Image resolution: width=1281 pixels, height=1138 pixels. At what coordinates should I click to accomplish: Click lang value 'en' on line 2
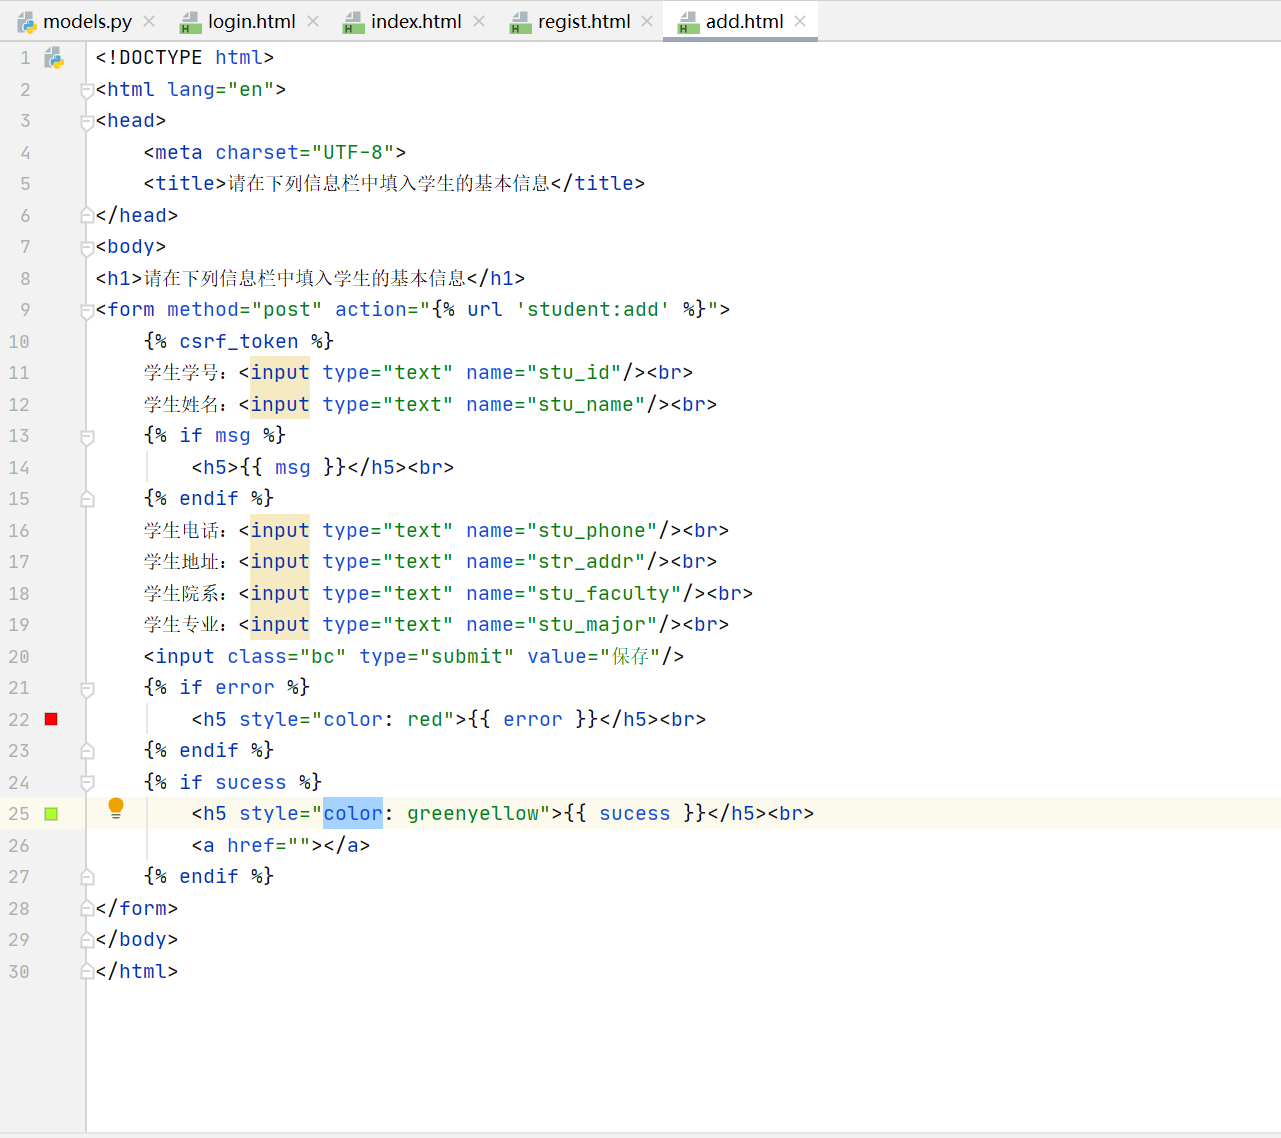[x=251, y=90]
